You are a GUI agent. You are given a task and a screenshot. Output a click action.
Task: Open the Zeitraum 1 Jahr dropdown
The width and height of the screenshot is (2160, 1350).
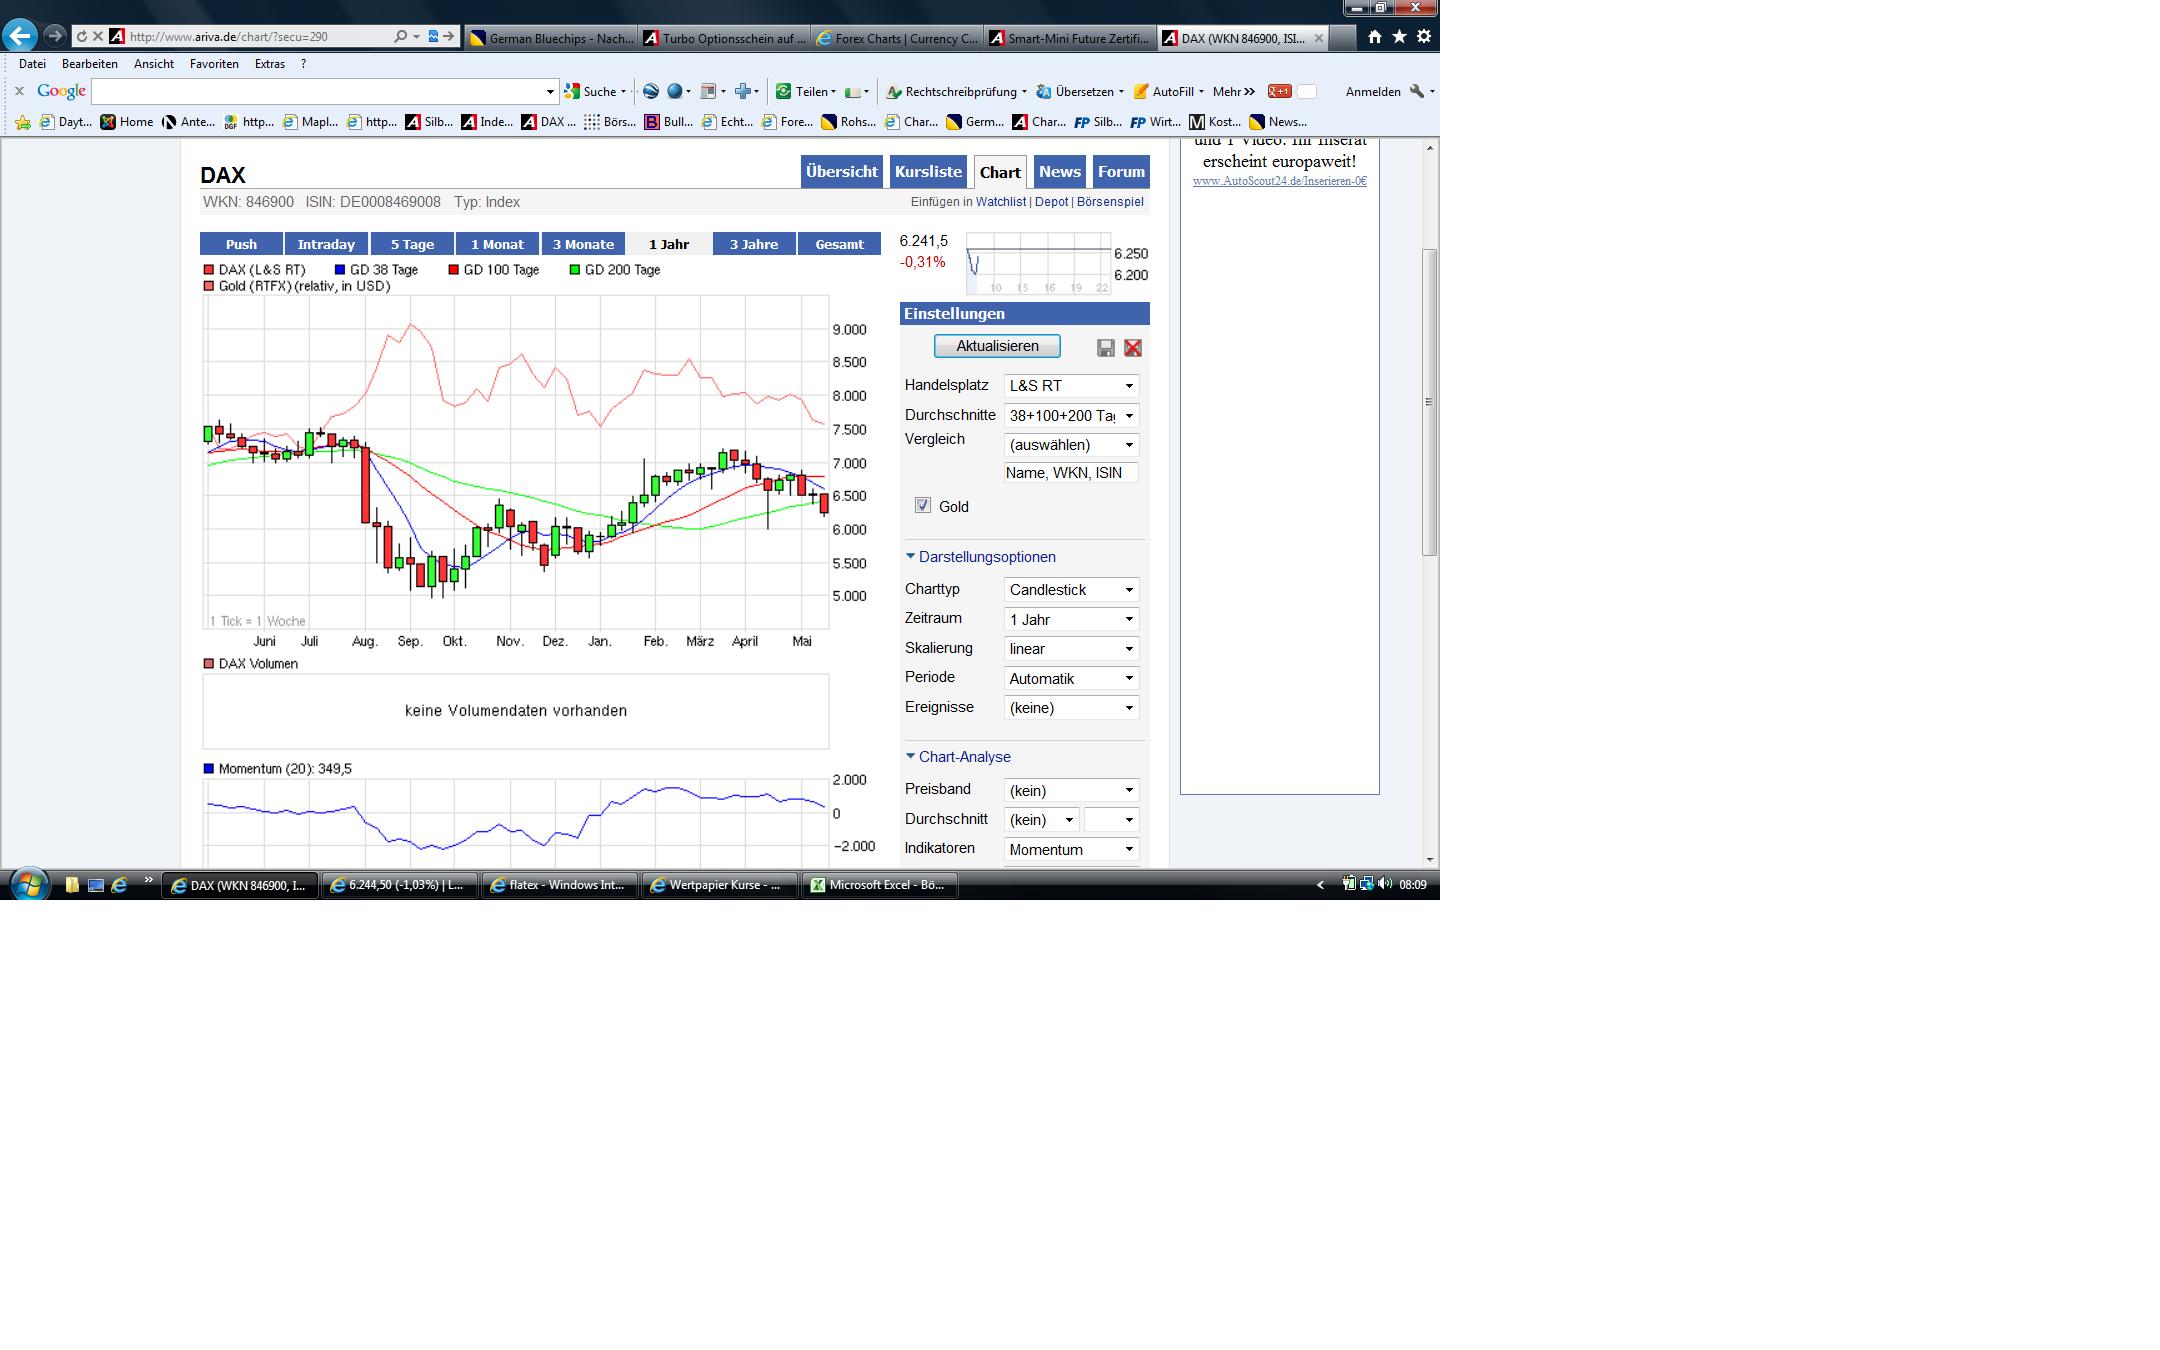(1071, 620)
